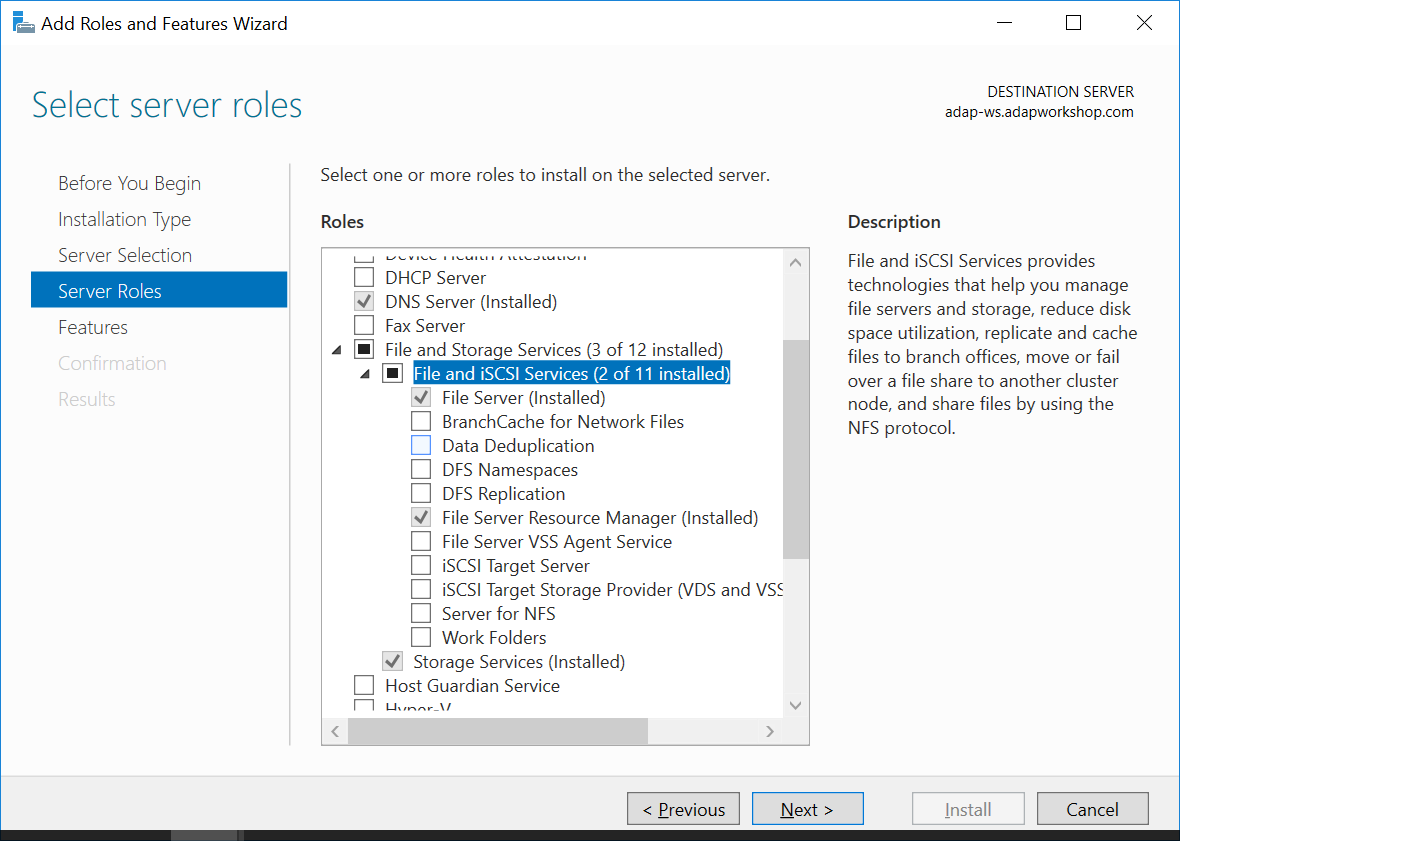Select the Storage Services (Installed) item
Image resolution: width=1426 pixels, height=841 pixels.
pos(519,661)
